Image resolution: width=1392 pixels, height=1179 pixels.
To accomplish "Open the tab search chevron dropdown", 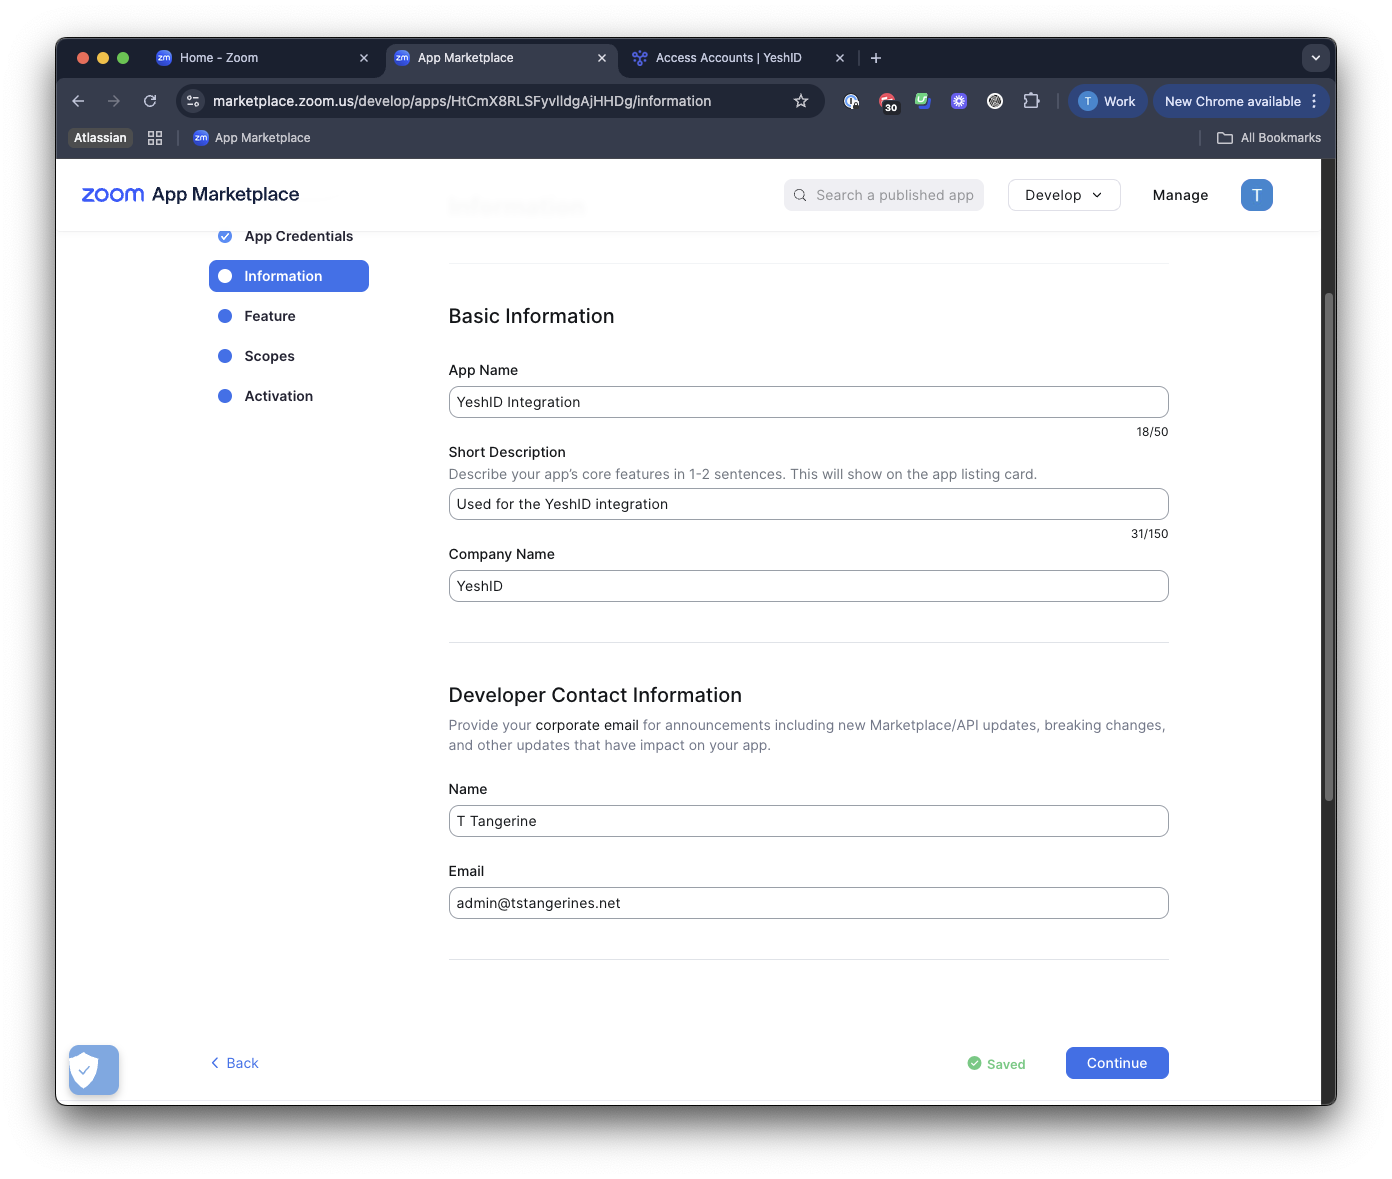I will [1316, 58].
